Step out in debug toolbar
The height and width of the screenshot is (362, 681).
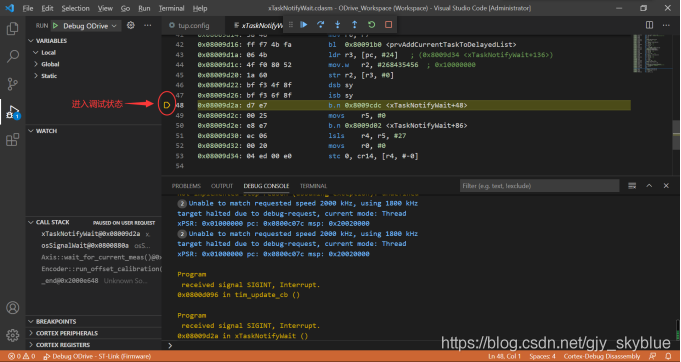tap(354, 25)
